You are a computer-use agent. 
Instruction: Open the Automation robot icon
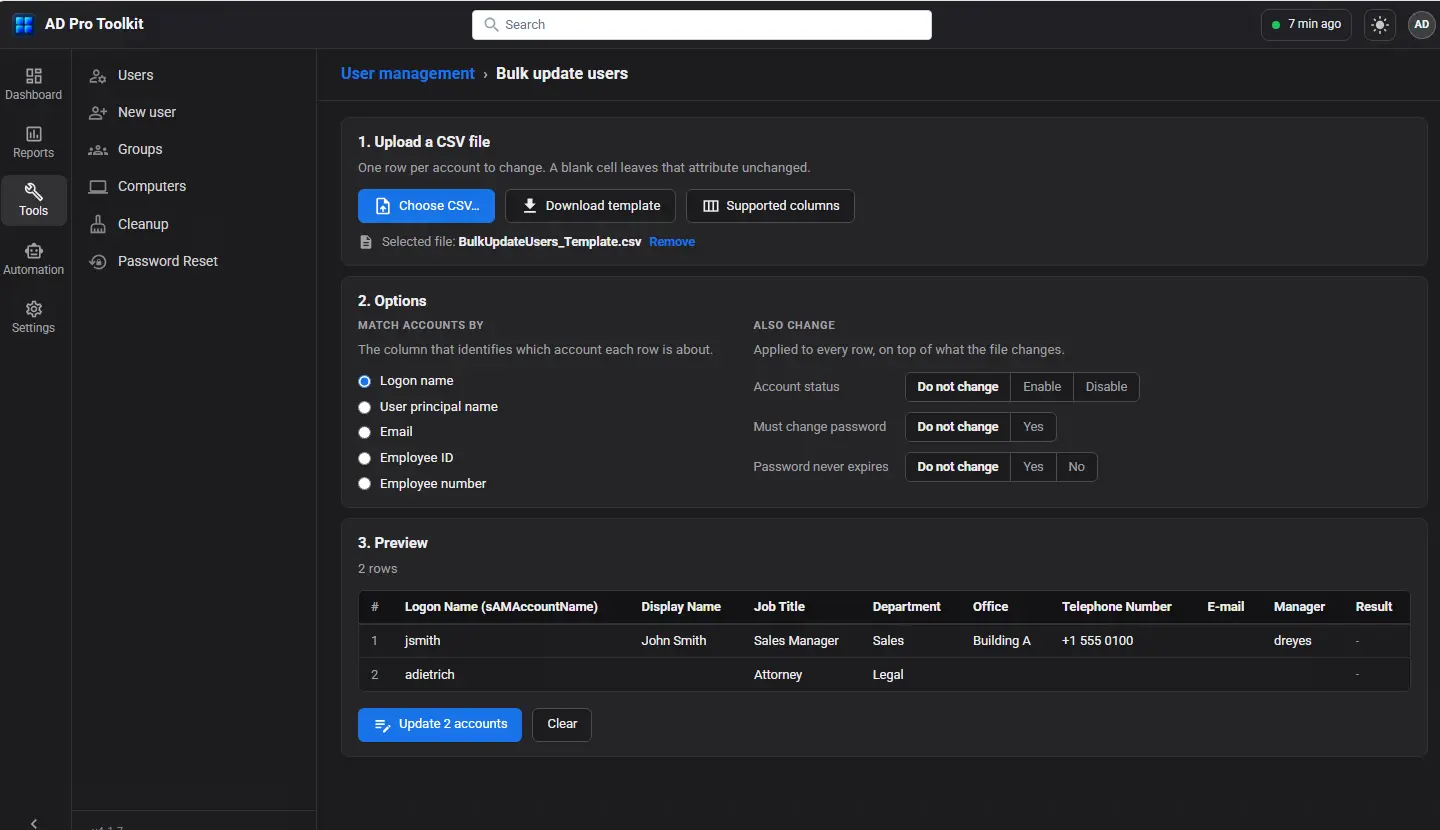(x=33, y=251)
